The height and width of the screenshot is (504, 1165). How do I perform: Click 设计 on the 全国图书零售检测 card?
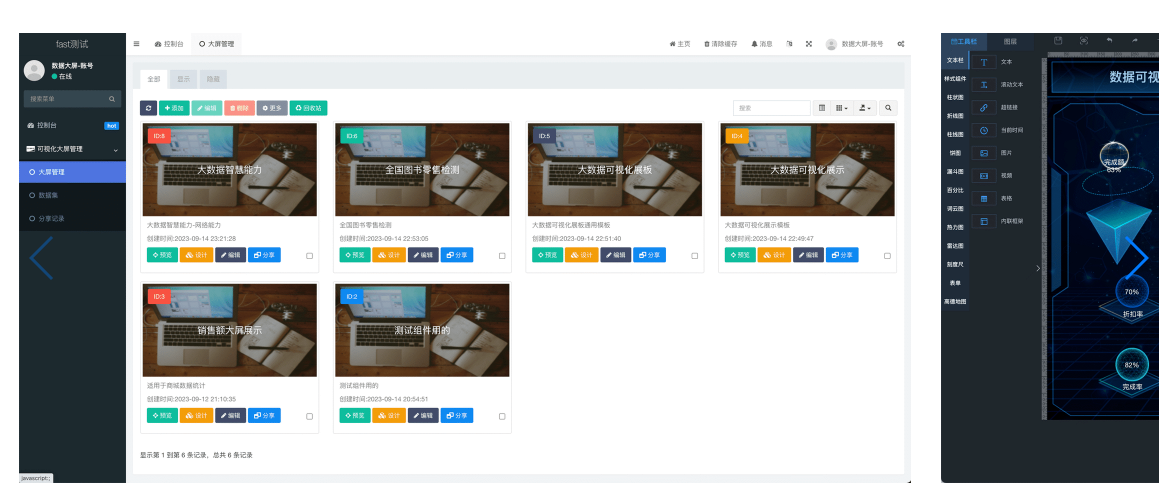tap(389, 255)
